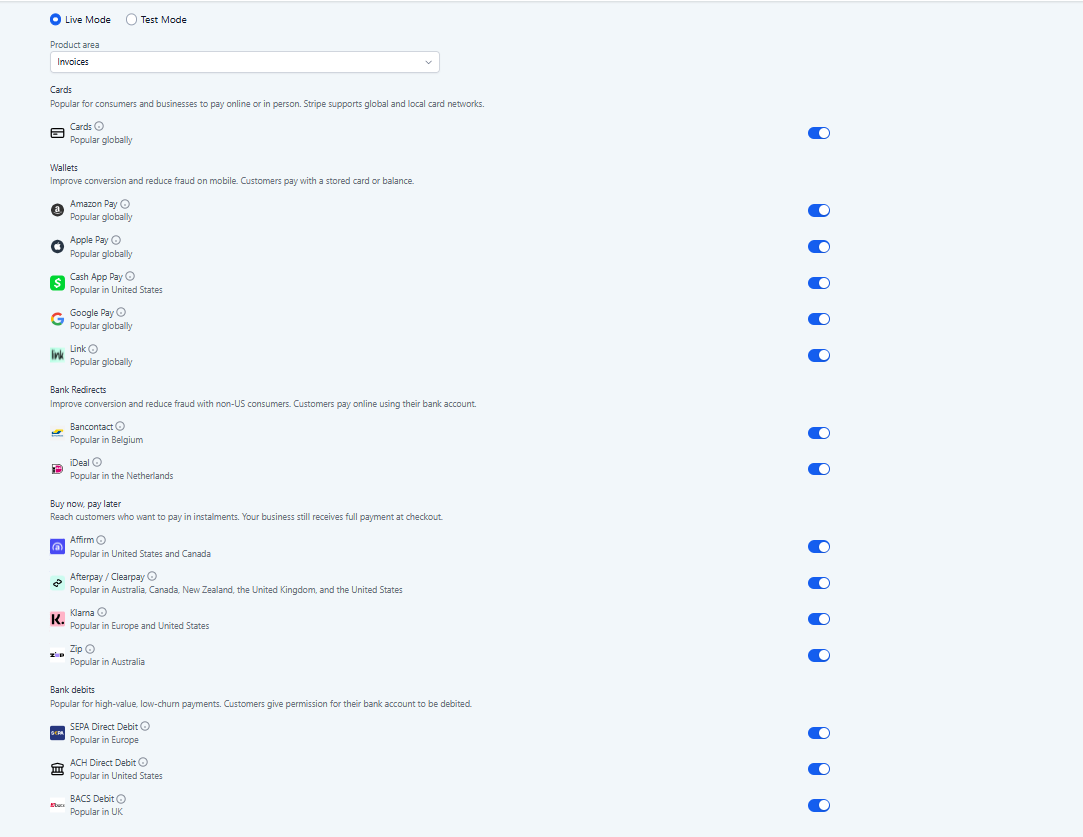
Task: Disable the BACS Debit switch
Action: (x=818, y=805)
